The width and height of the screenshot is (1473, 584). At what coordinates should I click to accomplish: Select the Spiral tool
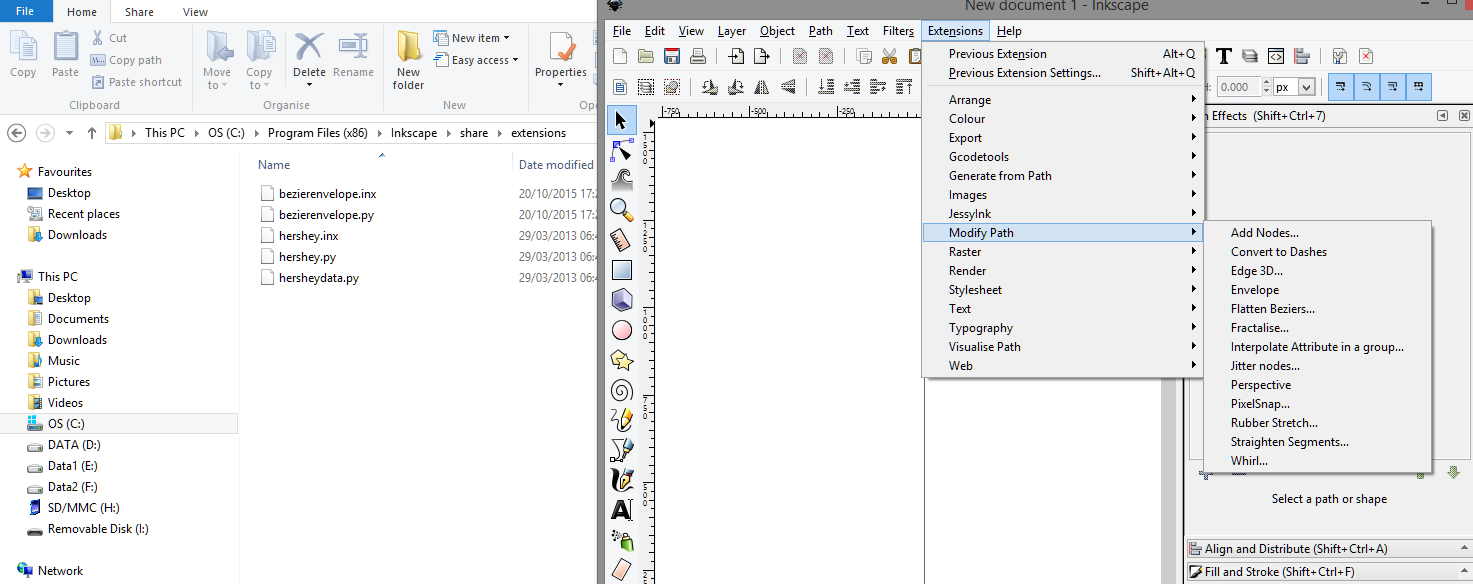coord(621,390)
